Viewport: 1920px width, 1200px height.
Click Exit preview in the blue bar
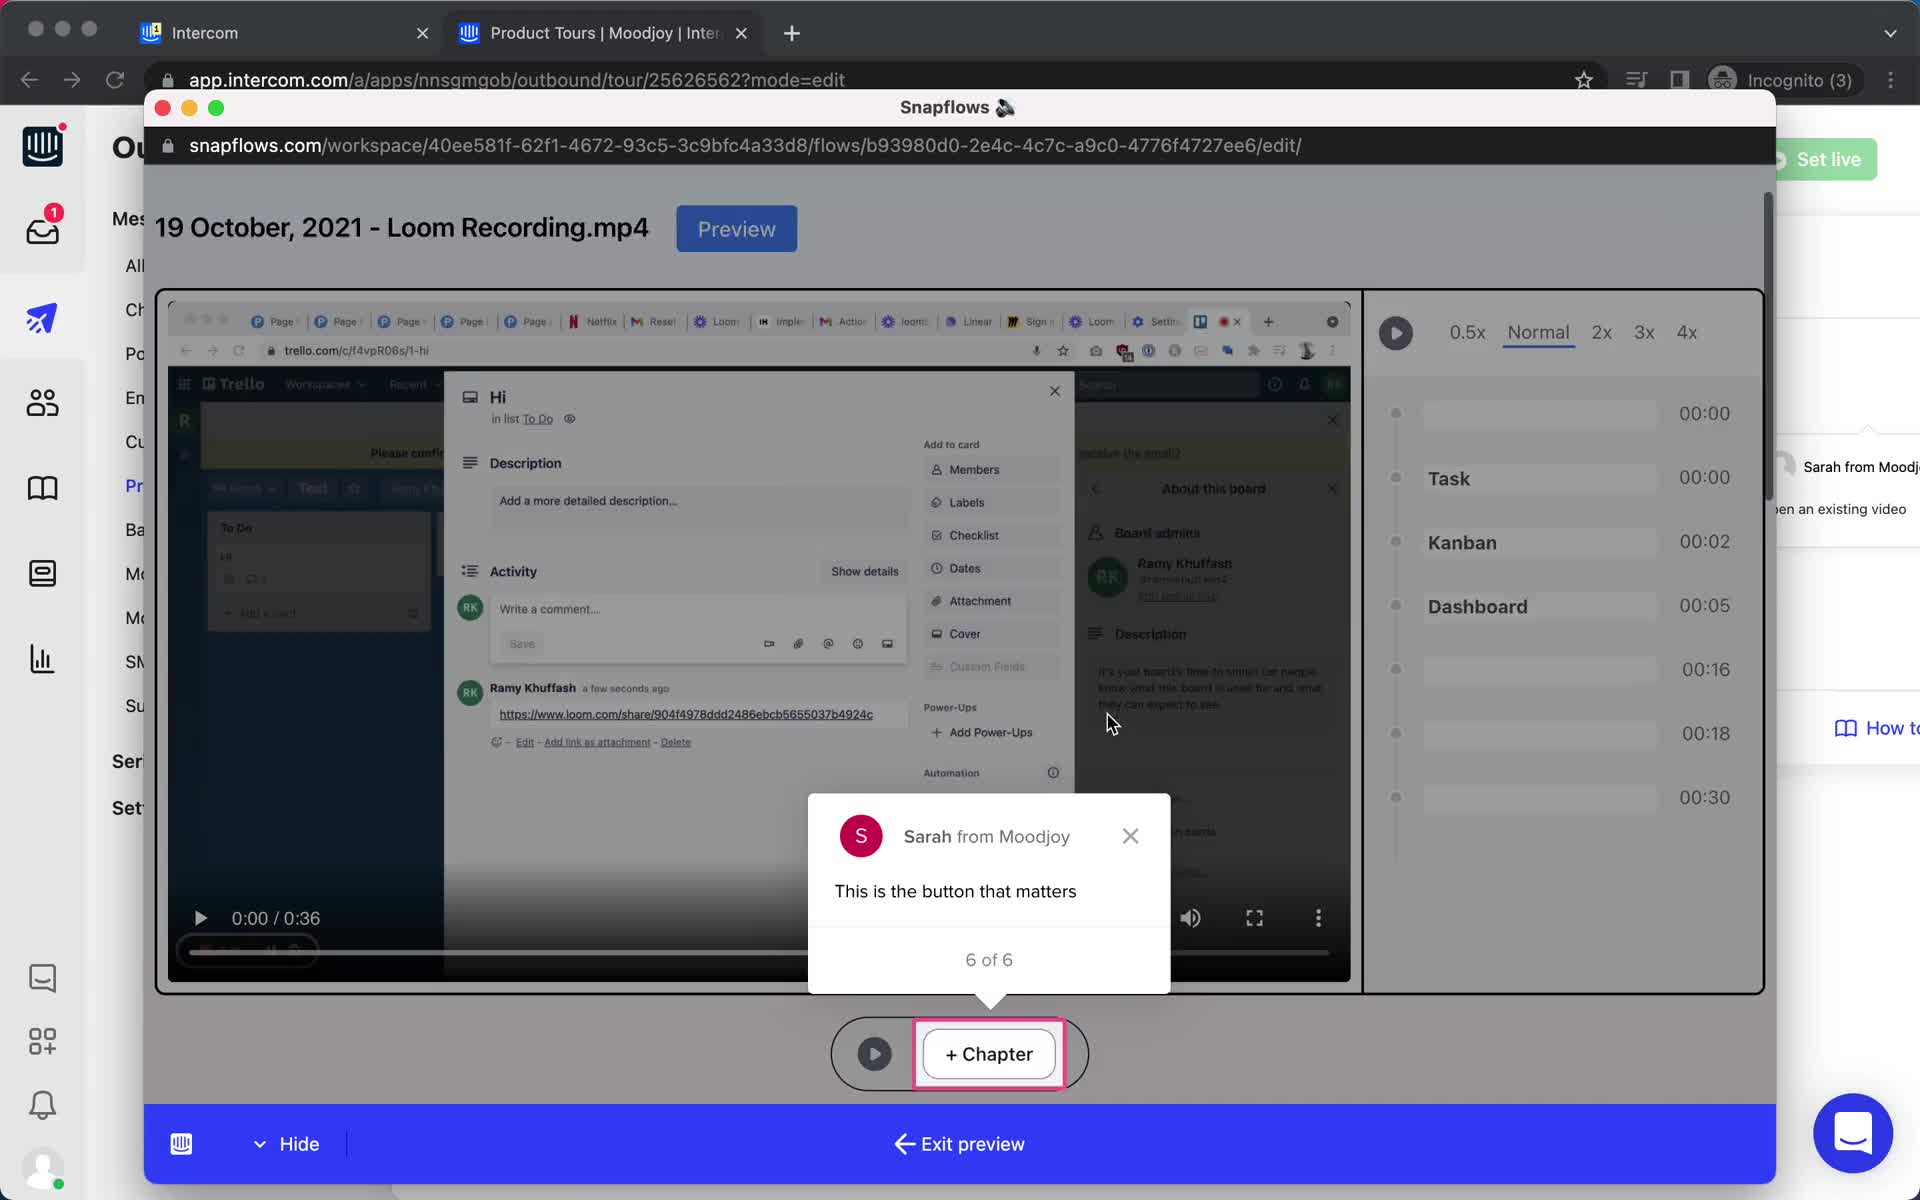tap(959, 1144)
